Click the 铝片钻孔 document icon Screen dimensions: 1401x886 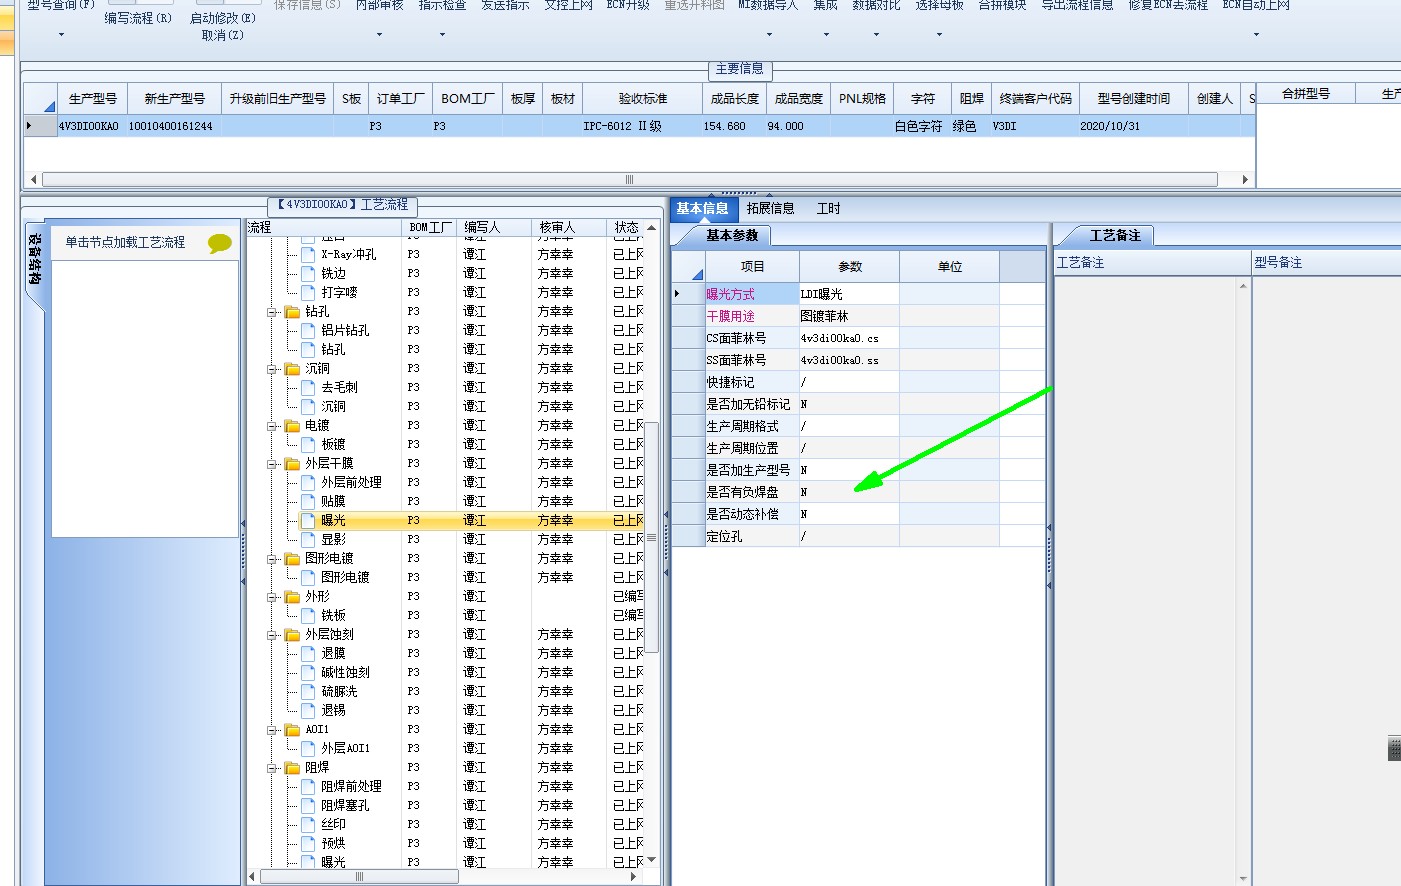pos(308,331)
